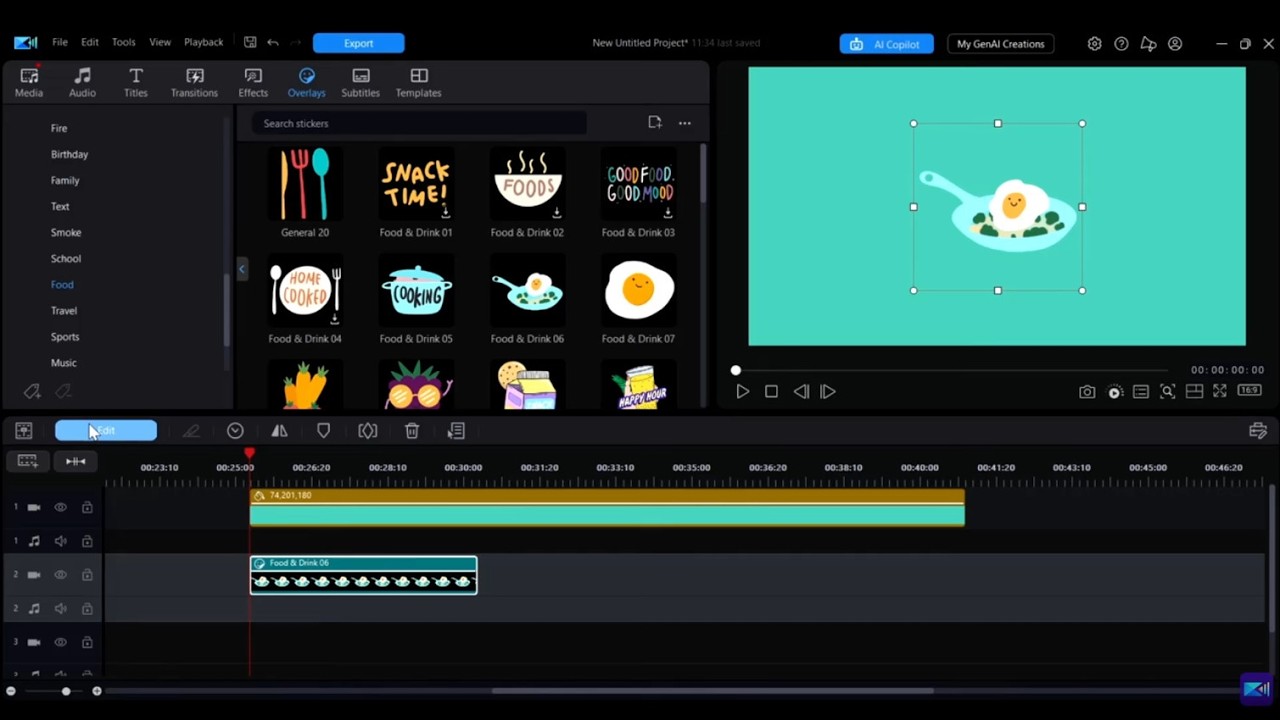Select the Food & Drink 03 sticker
The height and width of the screenshot is (720, 1280).
(638, 193)
